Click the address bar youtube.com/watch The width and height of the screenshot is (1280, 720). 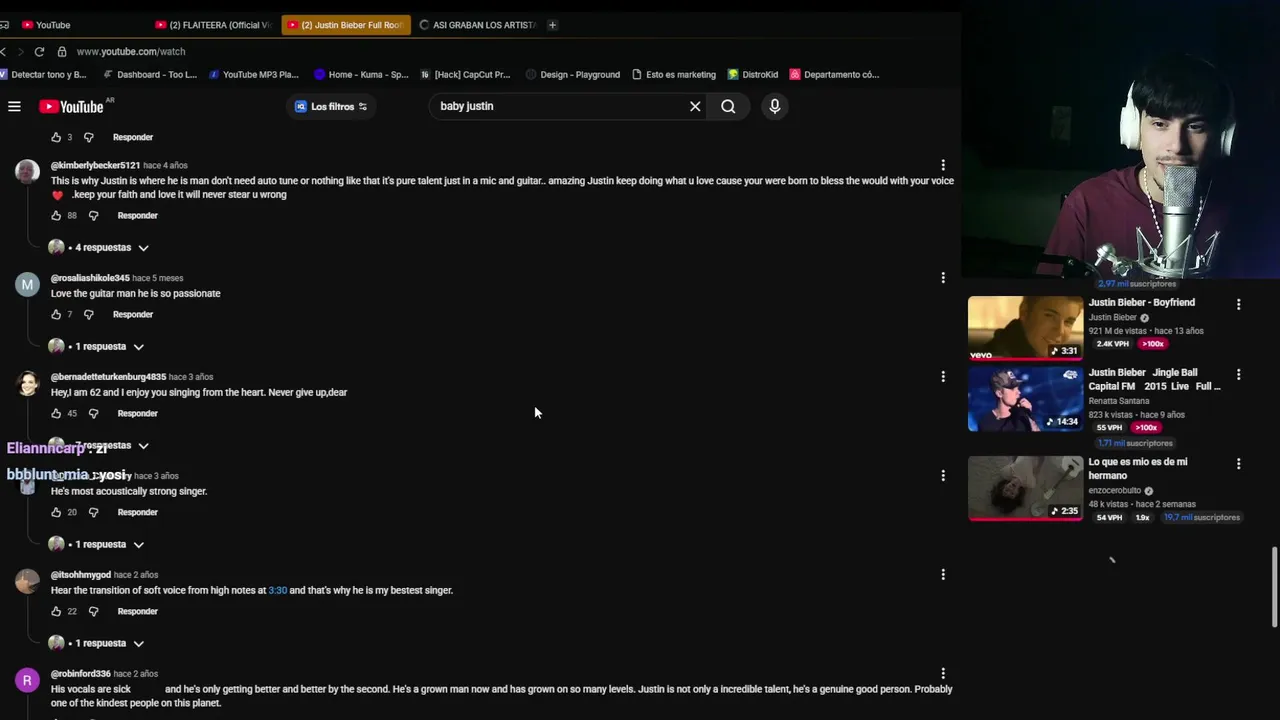click(130, 51)
